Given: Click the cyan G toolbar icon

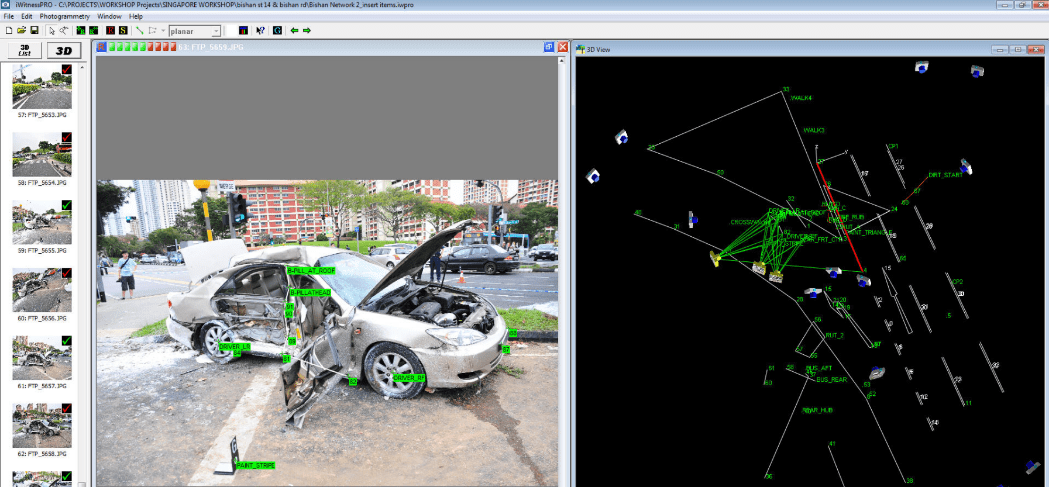Looking at the screenshot, I should point(277,30).
